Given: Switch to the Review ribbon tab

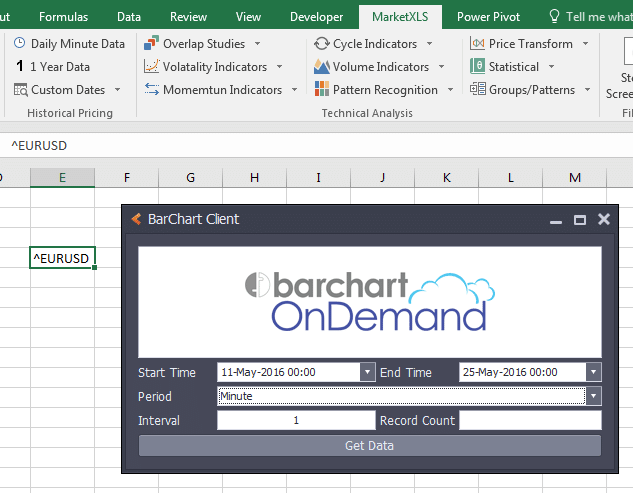Looking at the screenshot, I should click(188, 17).
